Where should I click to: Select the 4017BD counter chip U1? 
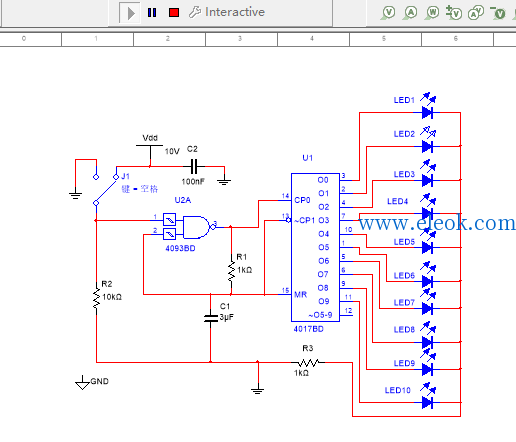(315, 247)
